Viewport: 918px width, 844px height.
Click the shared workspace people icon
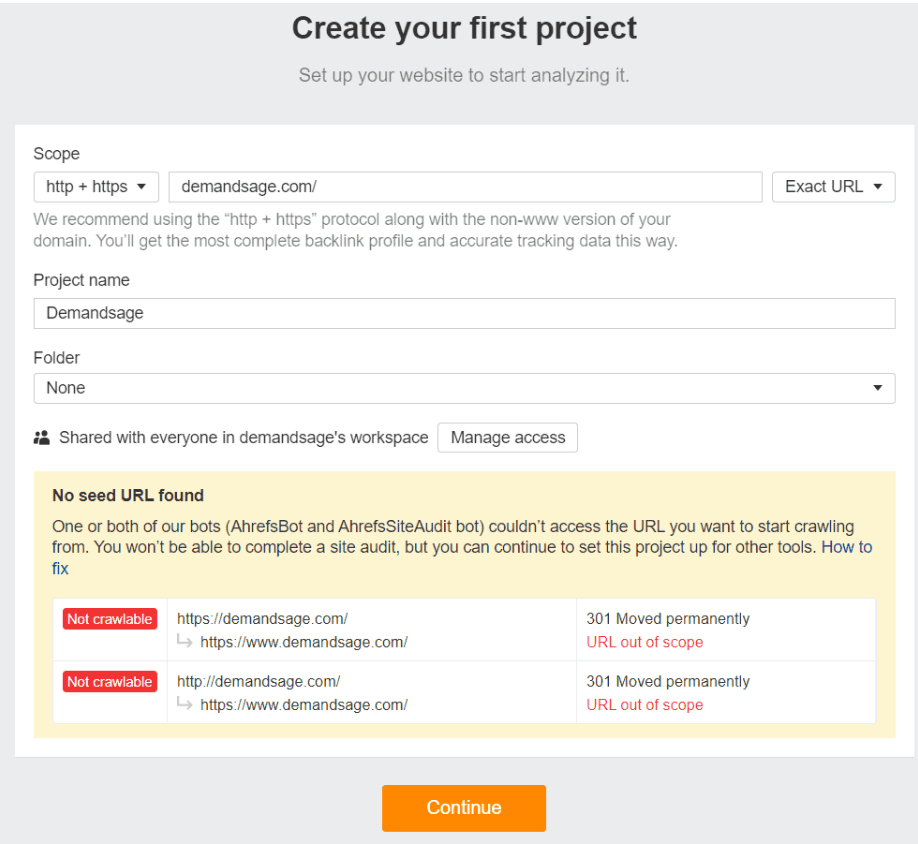[42, 438]
